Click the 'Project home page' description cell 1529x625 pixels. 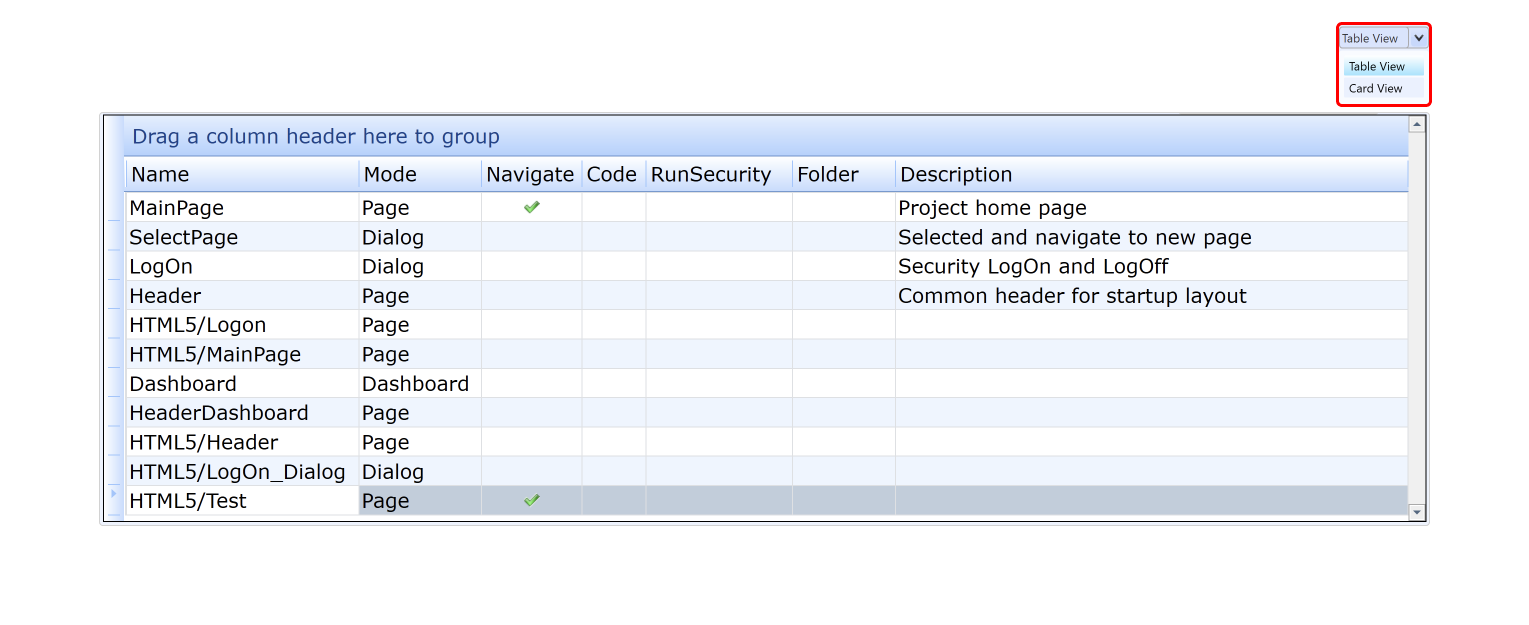coord(1150,208)
